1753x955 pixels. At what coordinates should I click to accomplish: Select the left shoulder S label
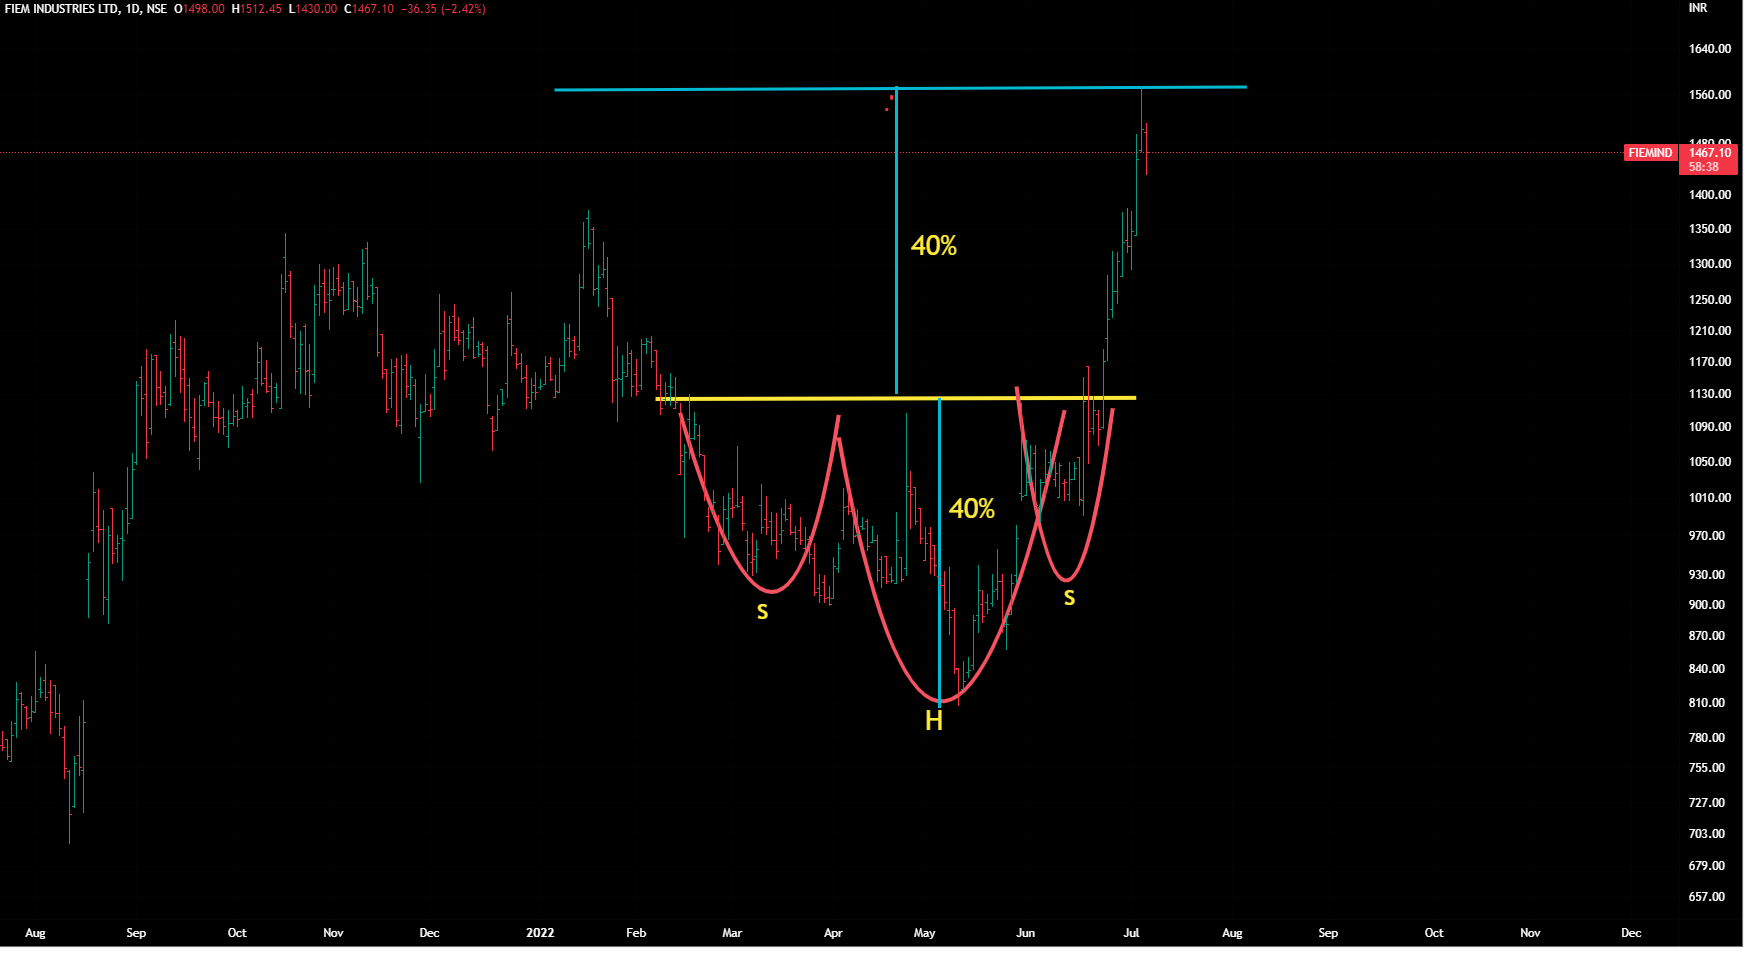762,612
